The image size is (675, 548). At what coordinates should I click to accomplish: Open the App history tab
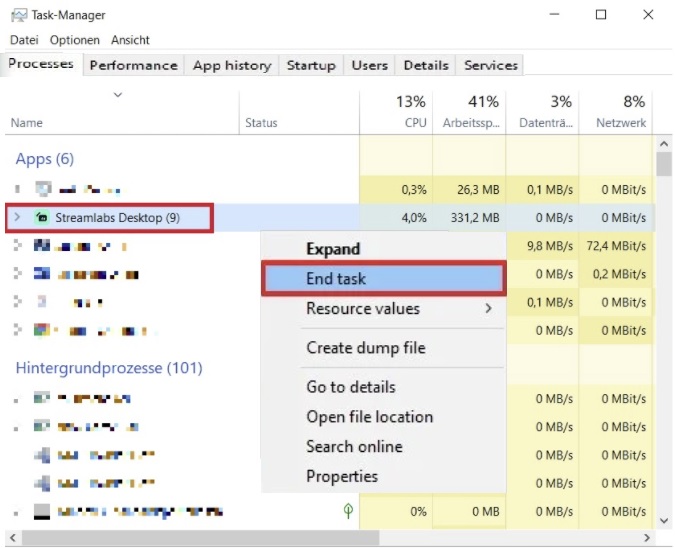(231, 65)
